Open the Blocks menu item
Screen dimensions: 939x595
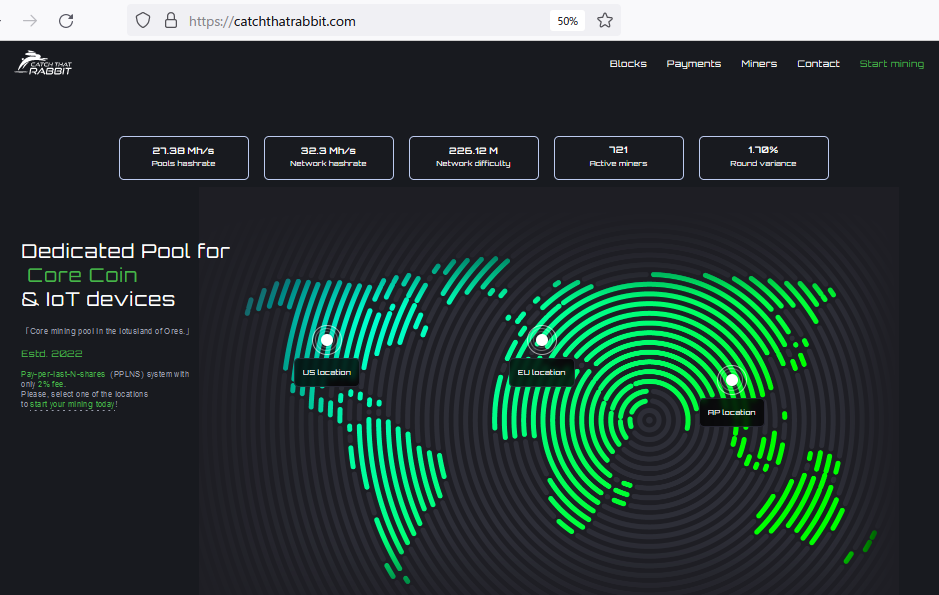coord(628,64)
